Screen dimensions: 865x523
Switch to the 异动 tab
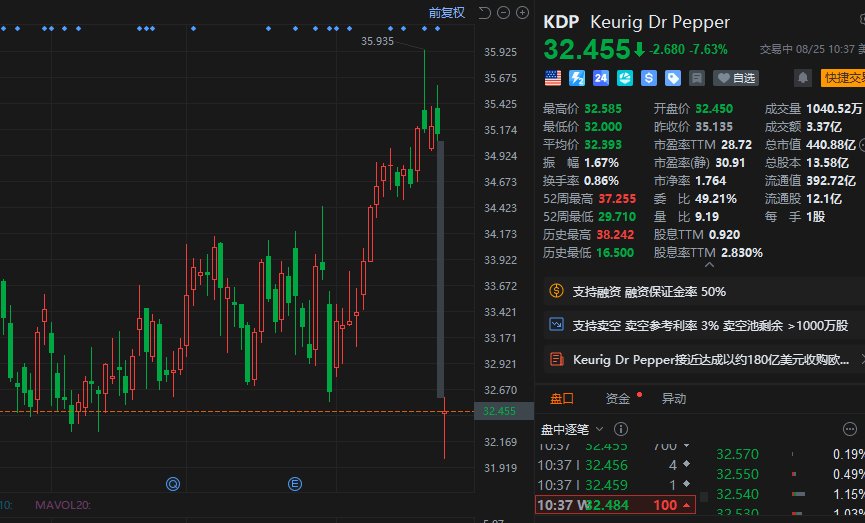coord(674,398)
